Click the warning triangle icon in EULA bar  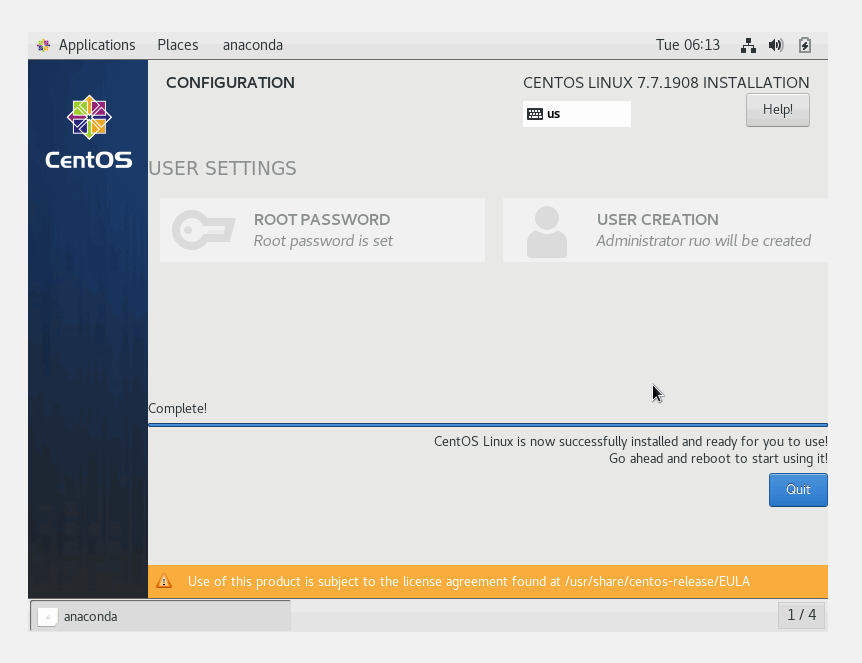pyautogui.click(x=164, y=581)
